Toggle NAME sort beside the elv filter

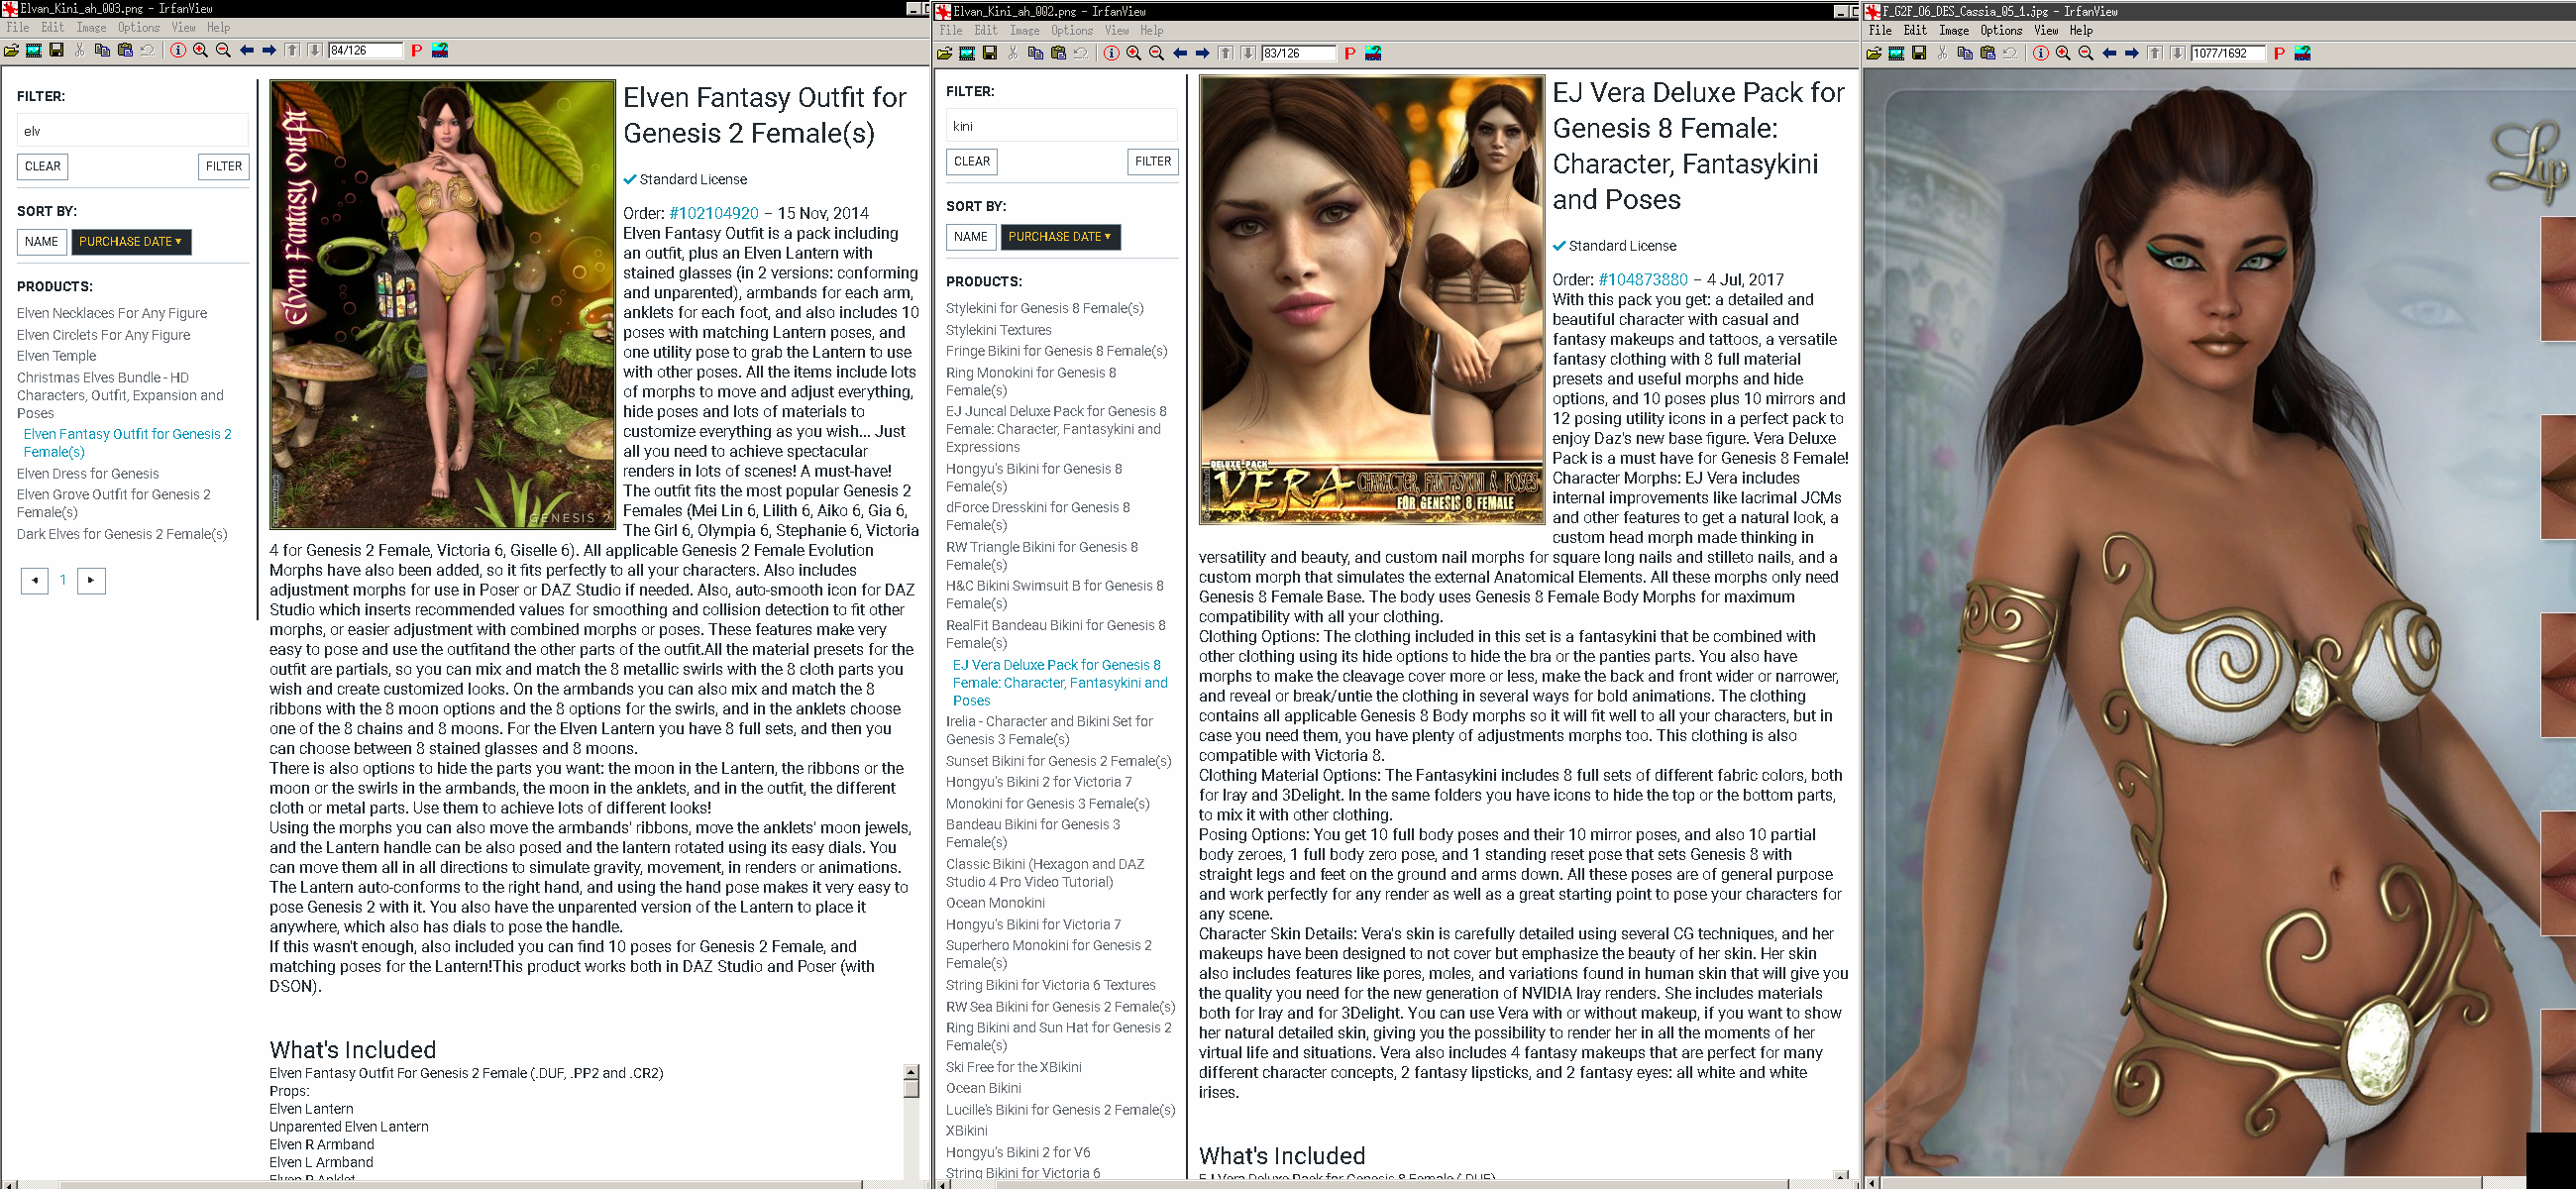42,241
